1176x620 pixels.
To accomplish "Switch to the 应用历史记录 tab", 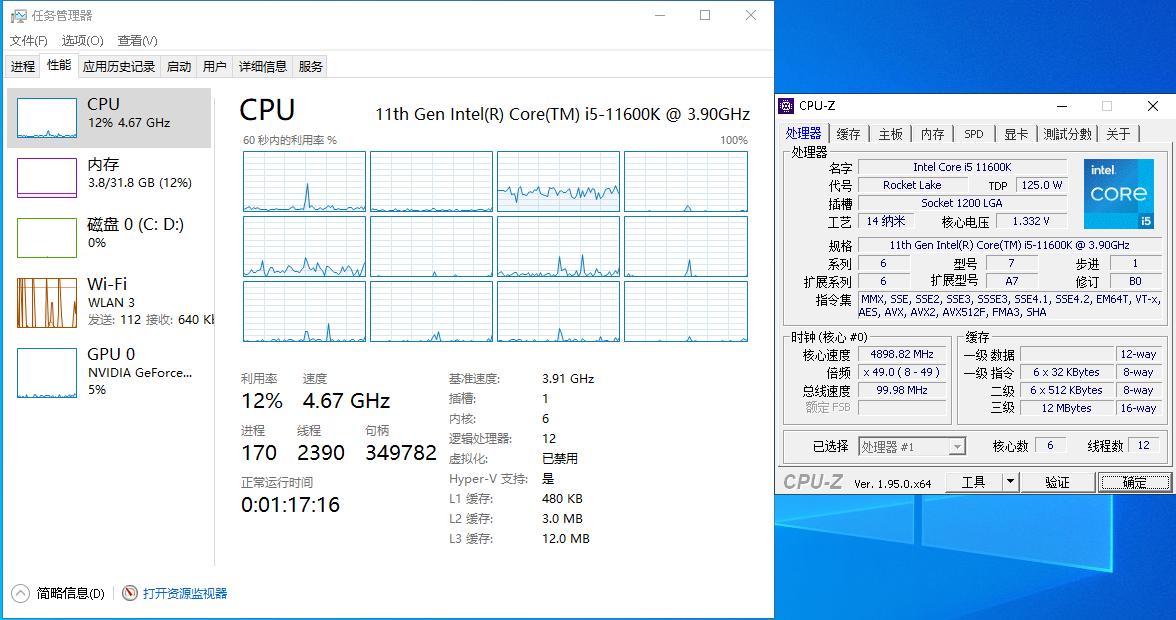I will coord(118,67).
